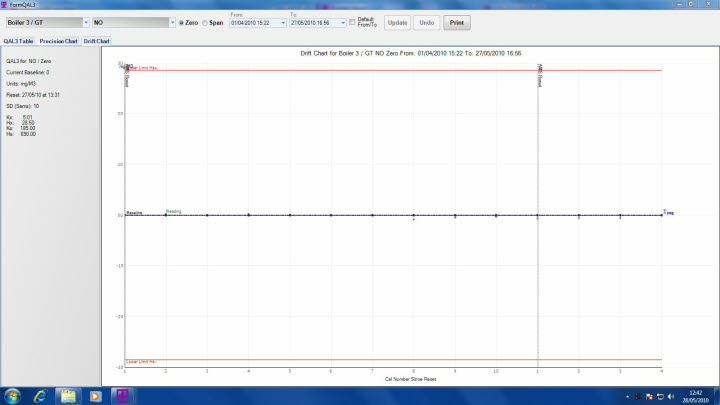Open the Windows Start menu

click(12, 395)
